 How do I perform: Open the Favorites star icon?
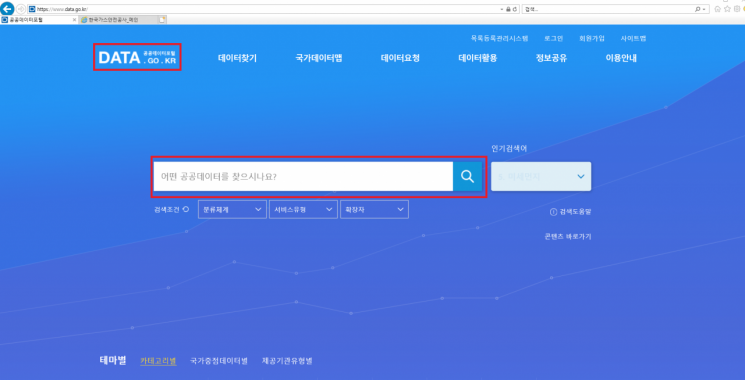727,9
